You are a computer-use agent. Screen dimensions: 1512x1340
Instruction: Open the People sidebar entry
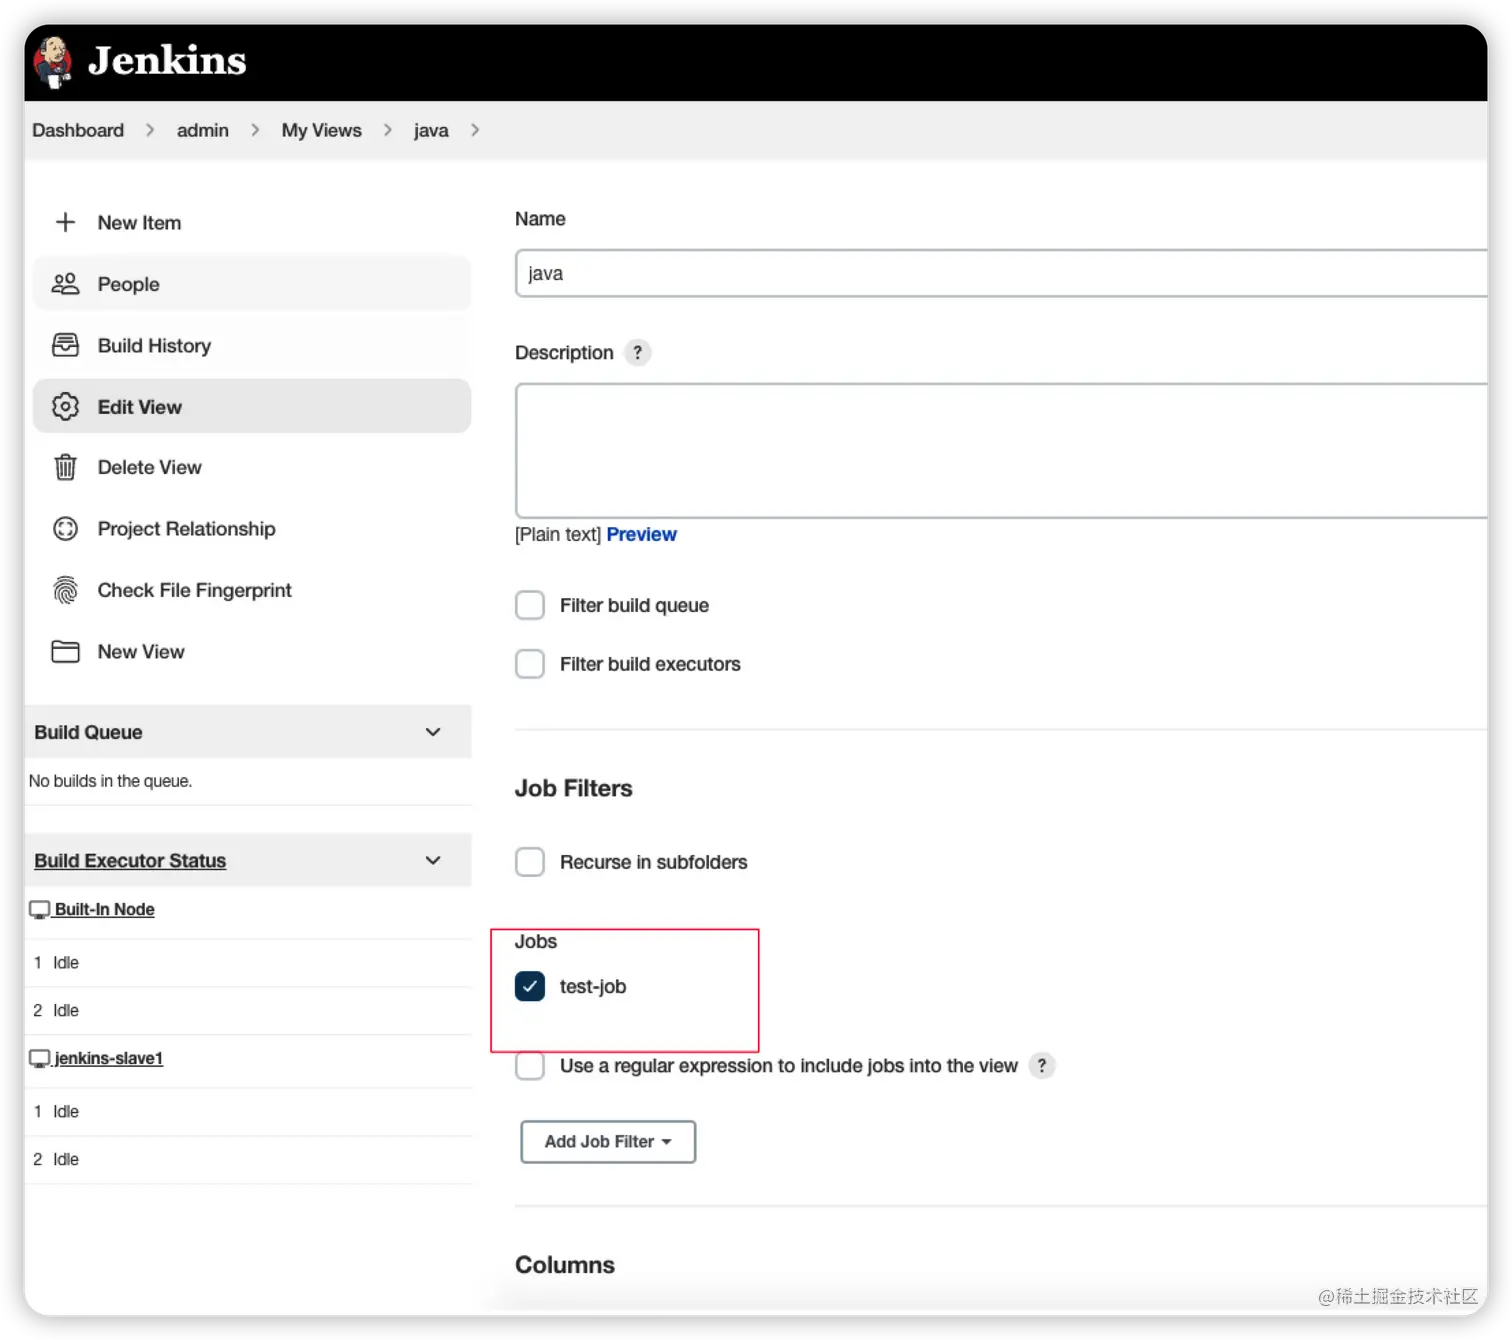[252, 284]
